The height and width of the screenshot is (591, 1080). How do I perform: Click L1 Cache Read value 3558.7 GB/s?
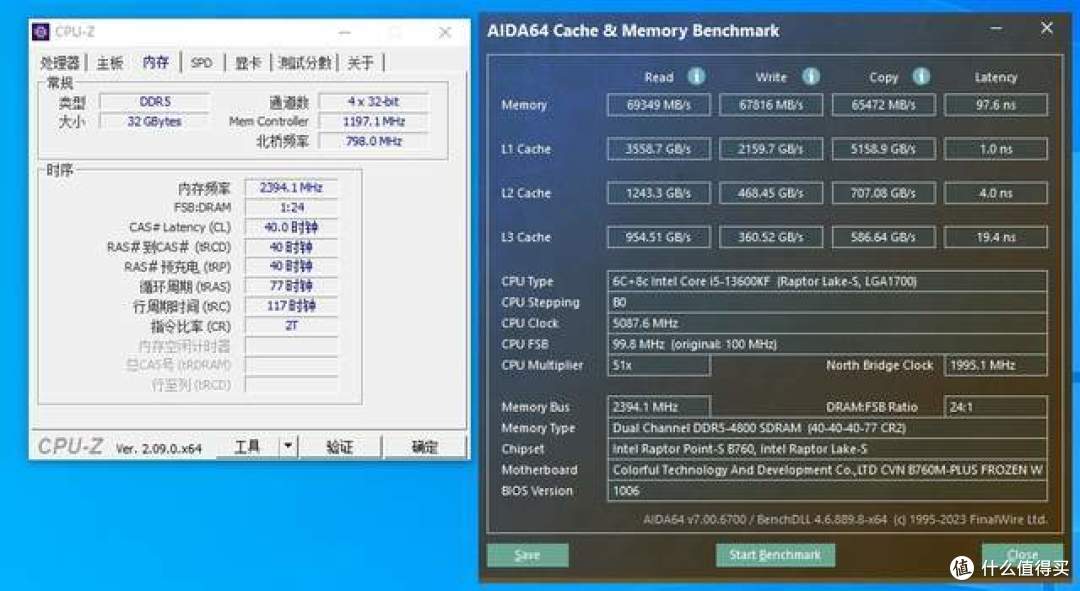click(658, 149)
